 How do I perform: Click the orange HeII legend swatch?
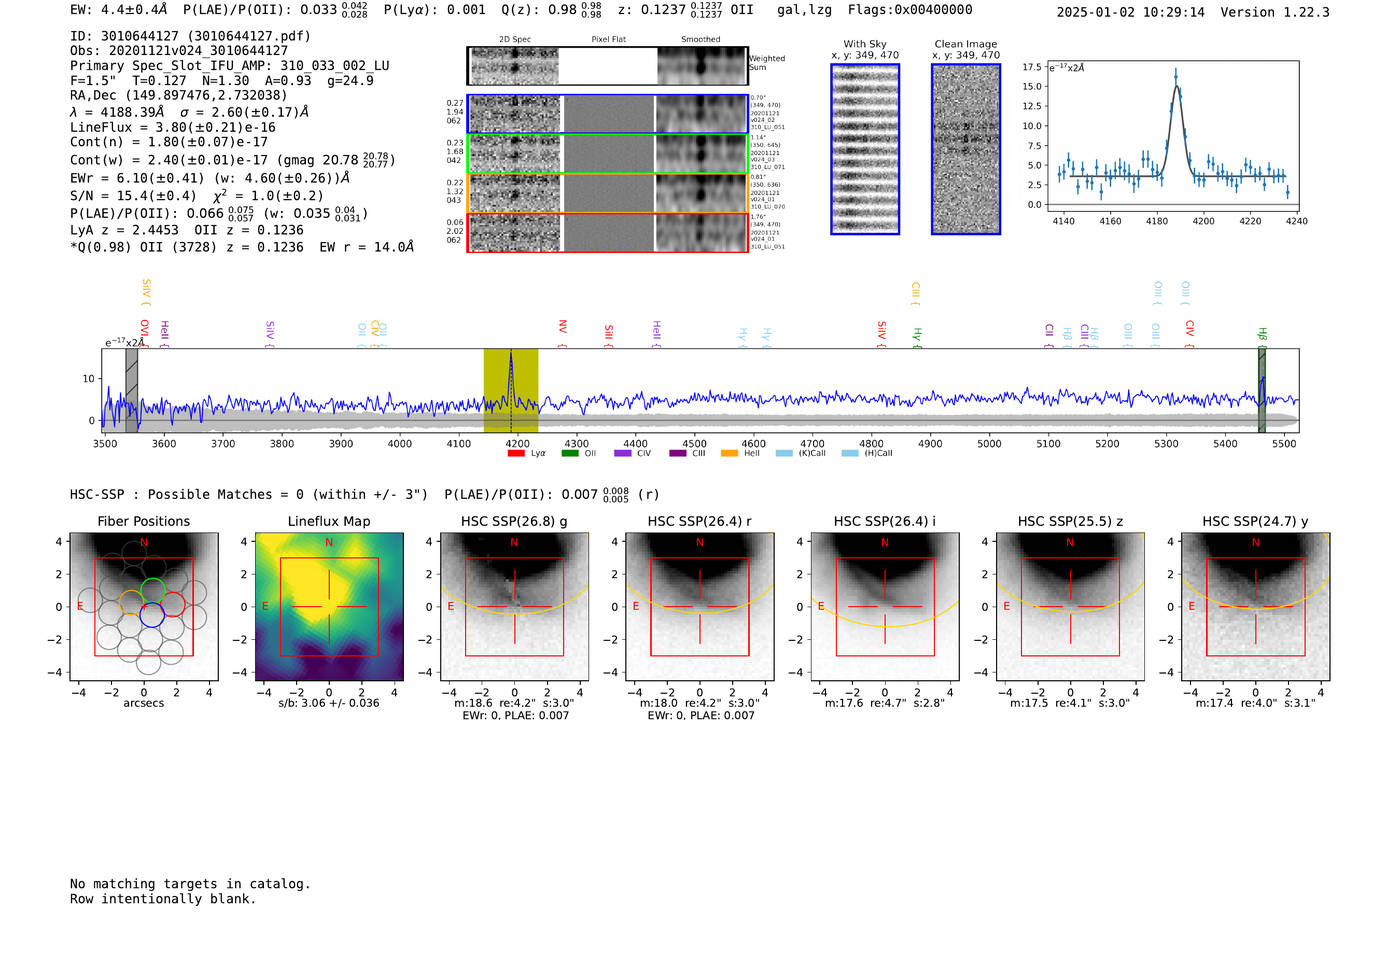pyautogui.click(x=730, y=453)
